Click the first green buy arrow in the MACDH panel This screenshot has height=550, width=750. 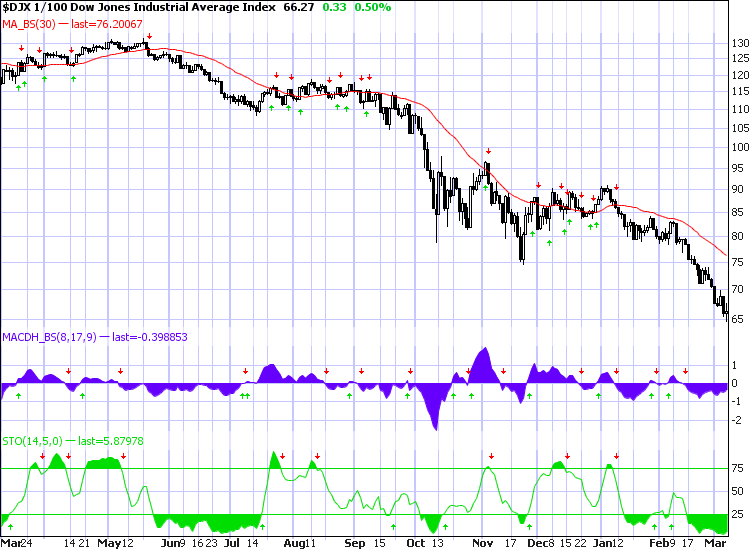tap(19, 397)
